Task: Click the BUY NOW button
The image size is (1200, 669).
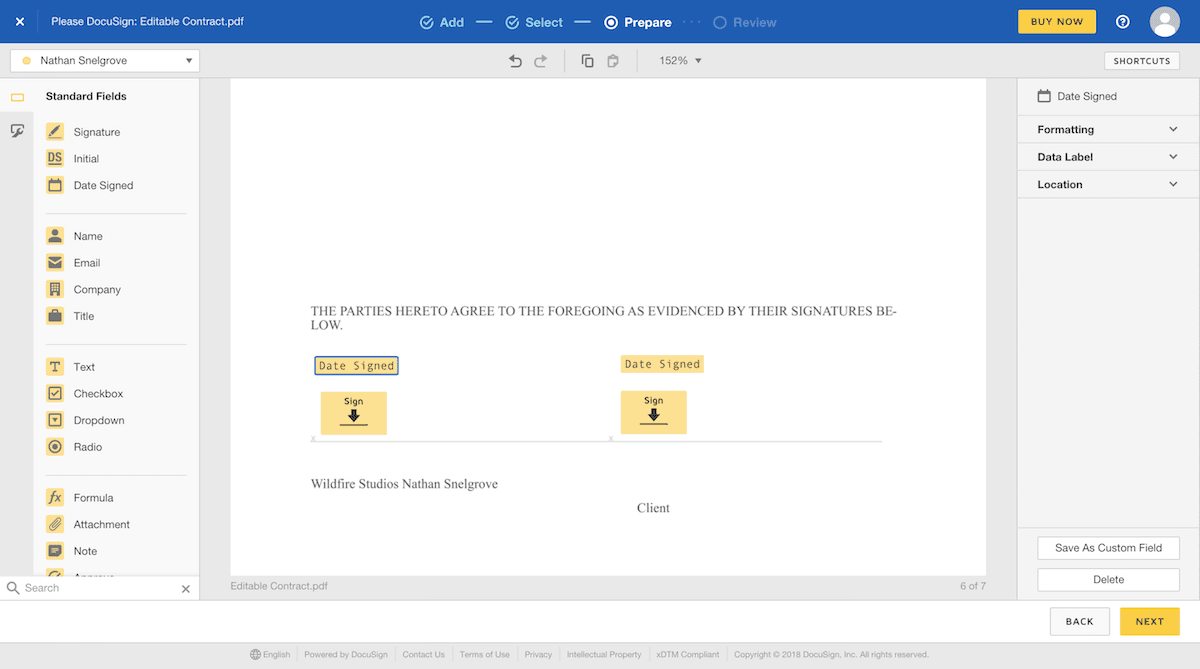Action: tap(1057, 22)
